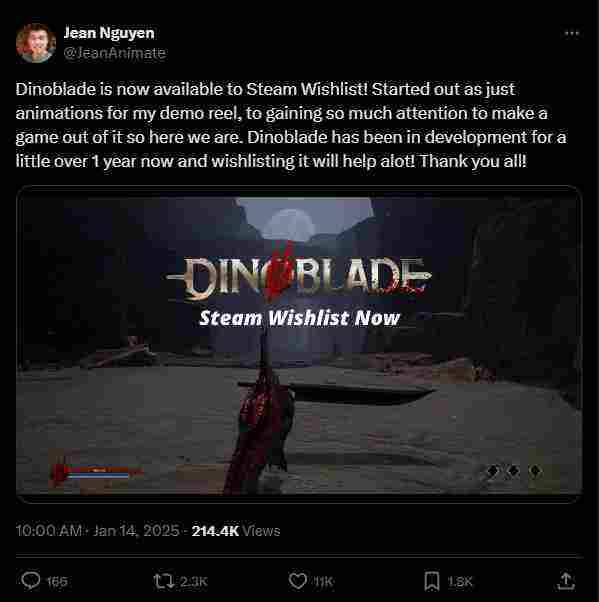The height and width of the screenshot is (602, 599).
Task: Play the Dinoblade gameplay video
Action: pos(299,344)
